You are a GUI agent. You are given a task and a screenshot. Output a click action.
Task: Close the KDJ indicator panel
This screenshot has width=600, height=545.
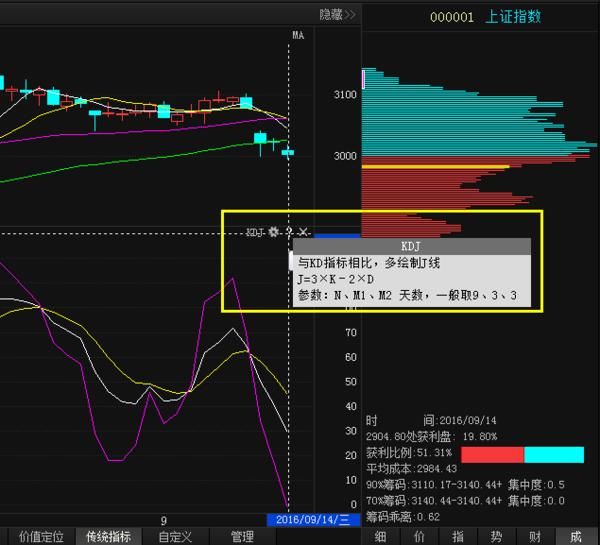point(304,232)
